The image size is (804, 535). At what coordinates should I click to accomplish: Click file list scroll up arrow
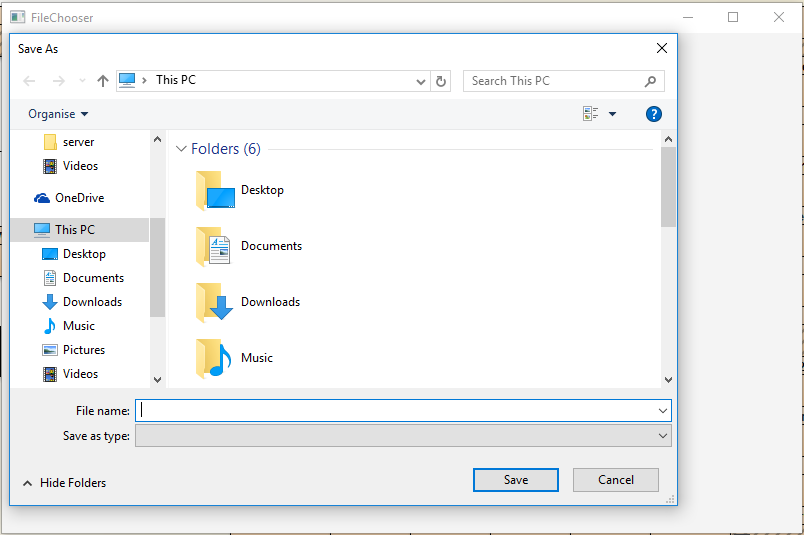tap(668, 139)
